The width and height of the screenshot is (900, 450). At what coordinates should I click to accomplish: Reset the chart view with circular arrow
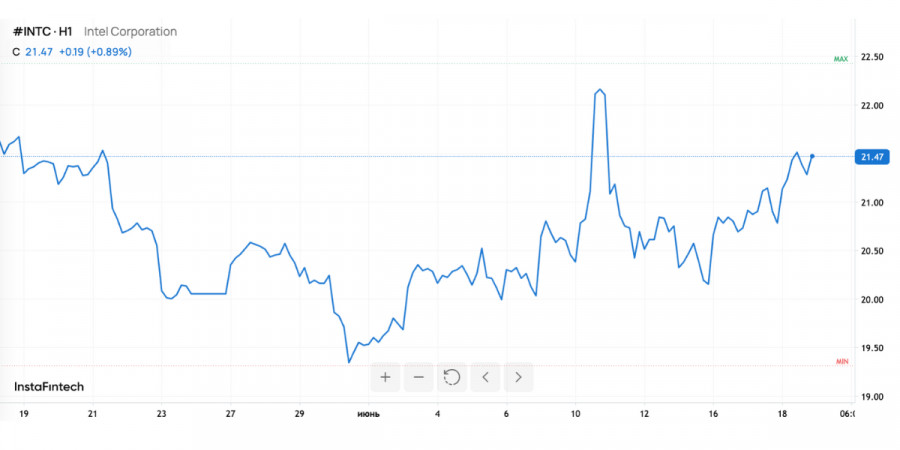452,377
